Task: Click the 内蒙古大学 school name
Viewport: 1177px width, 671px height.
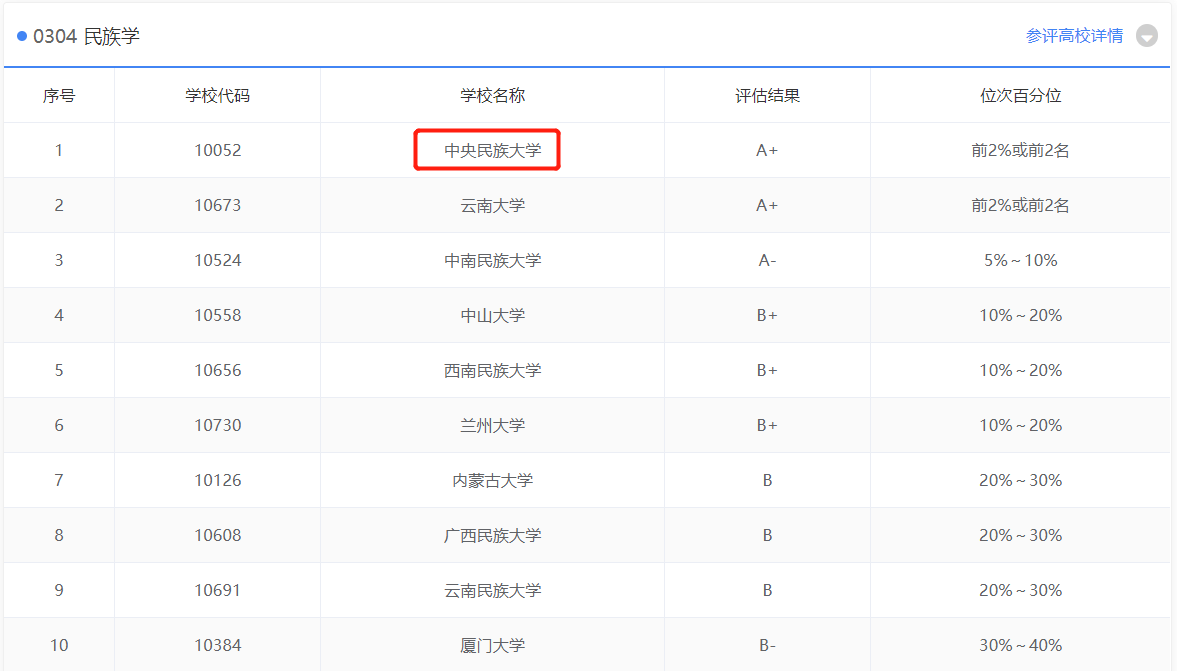Action: click(492, 481)
